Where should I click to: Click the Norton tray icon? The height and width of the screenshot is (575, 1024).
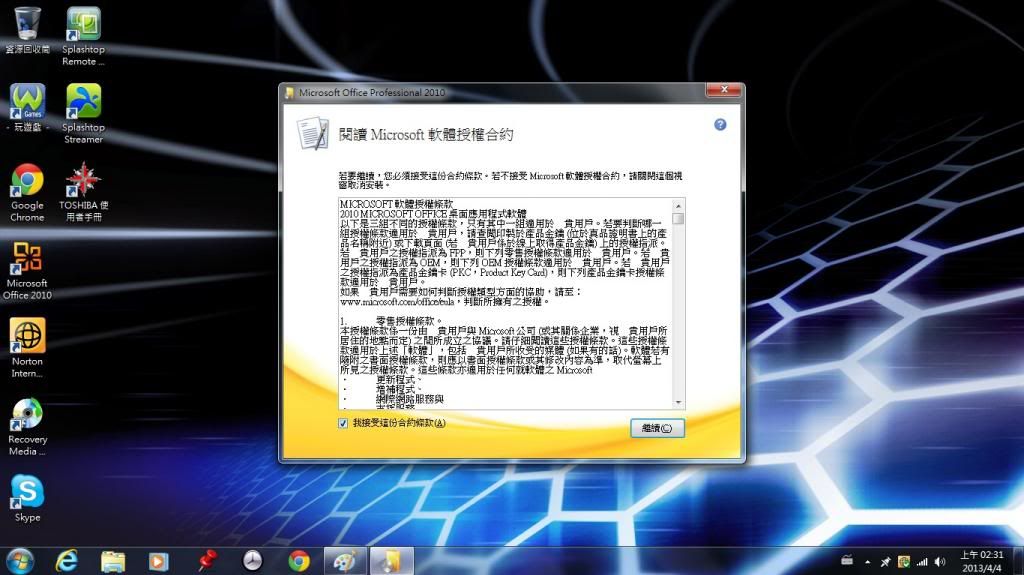[904, 561]
